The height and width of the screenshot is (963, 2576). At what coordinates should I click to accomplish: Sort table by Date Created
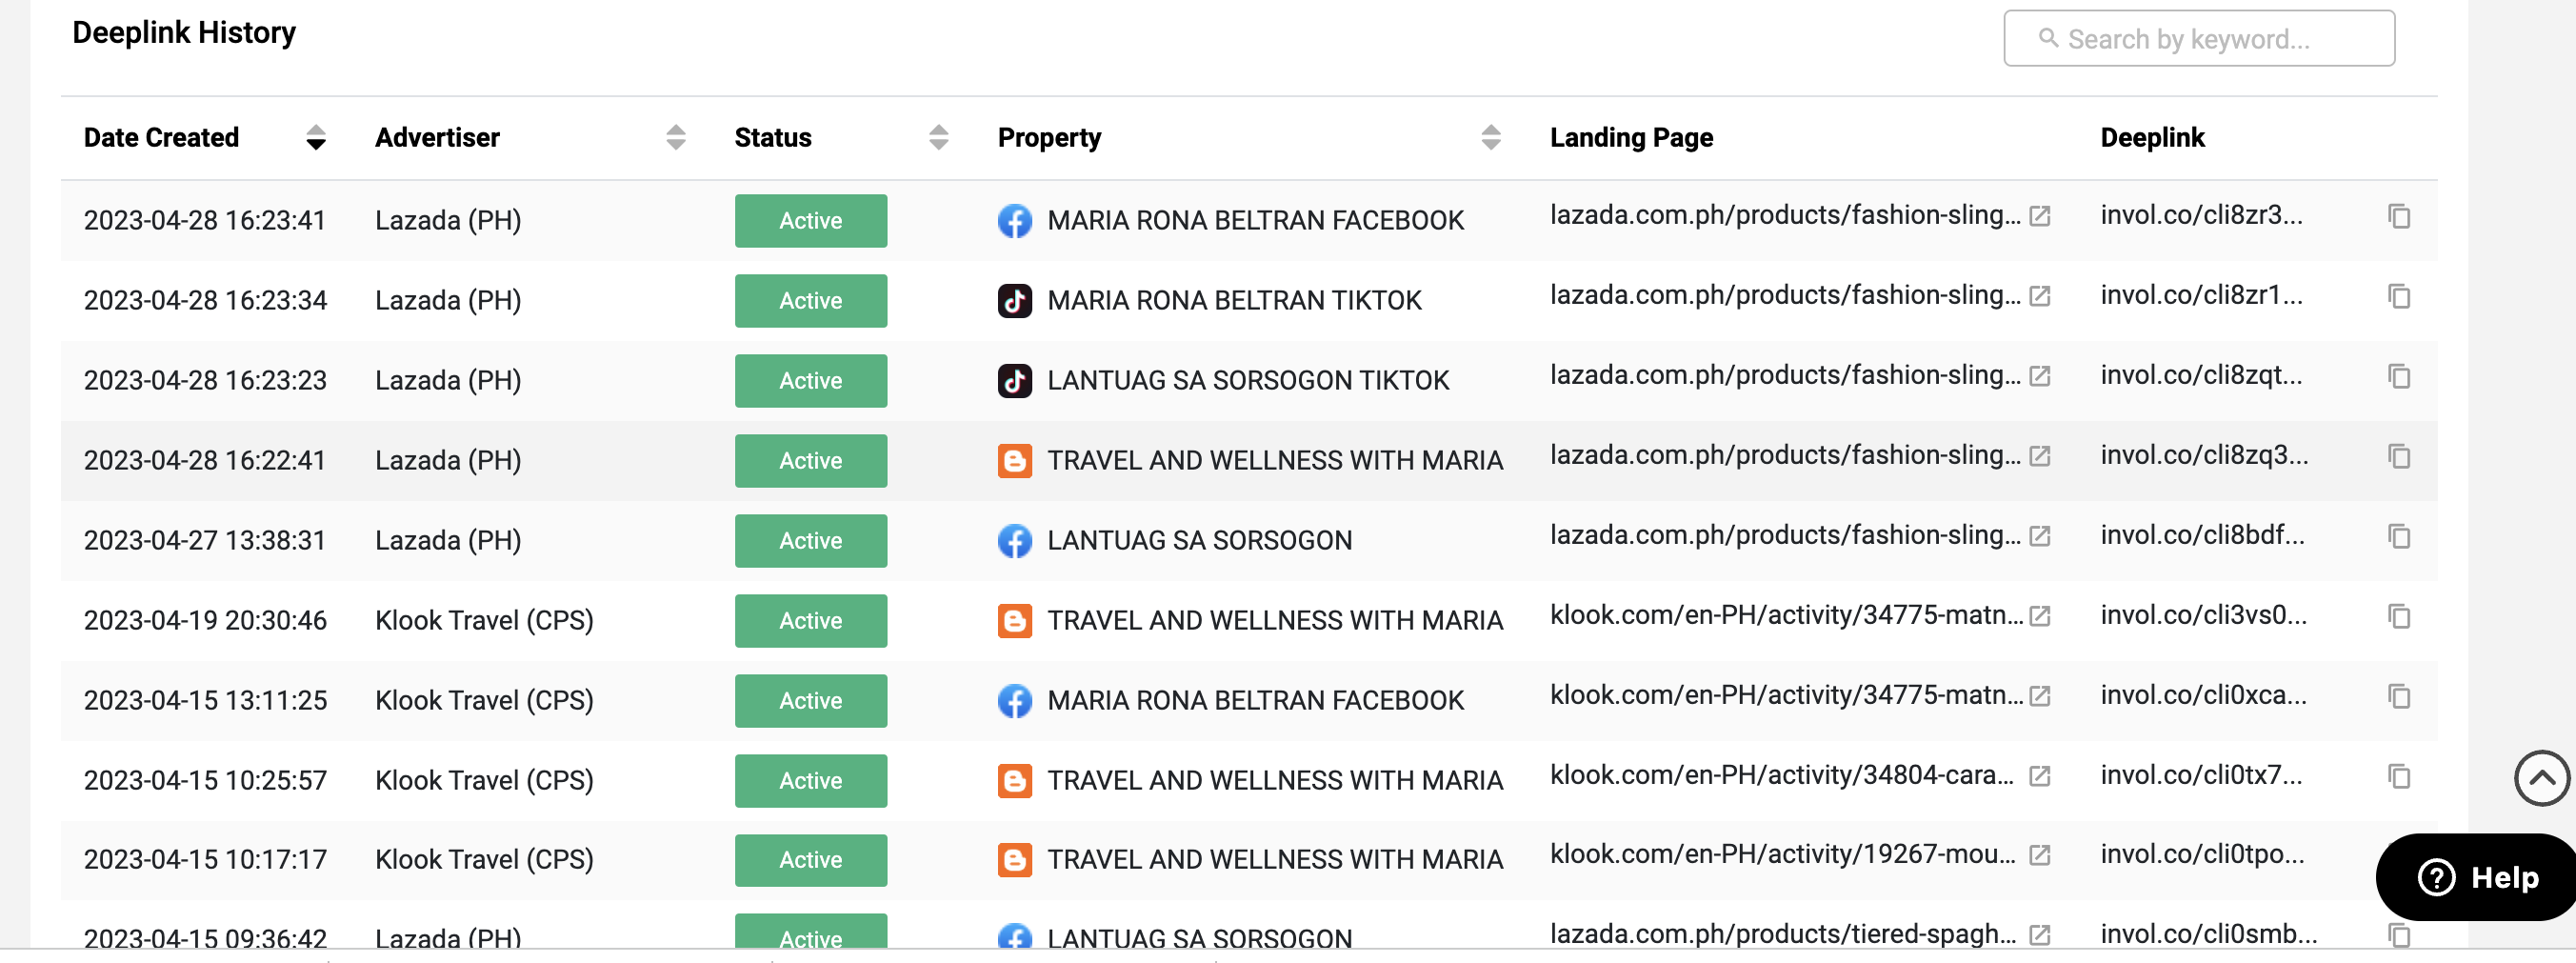click(315, 137)
